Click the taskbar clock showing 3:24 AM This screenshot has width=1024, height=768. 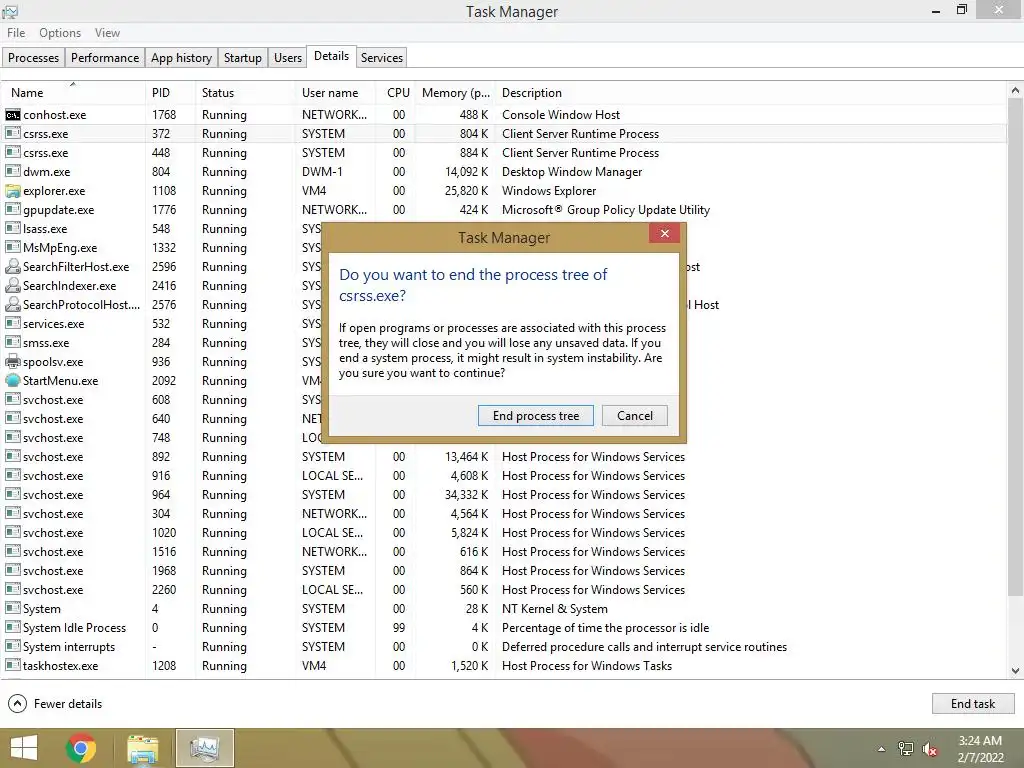point(980,749)
